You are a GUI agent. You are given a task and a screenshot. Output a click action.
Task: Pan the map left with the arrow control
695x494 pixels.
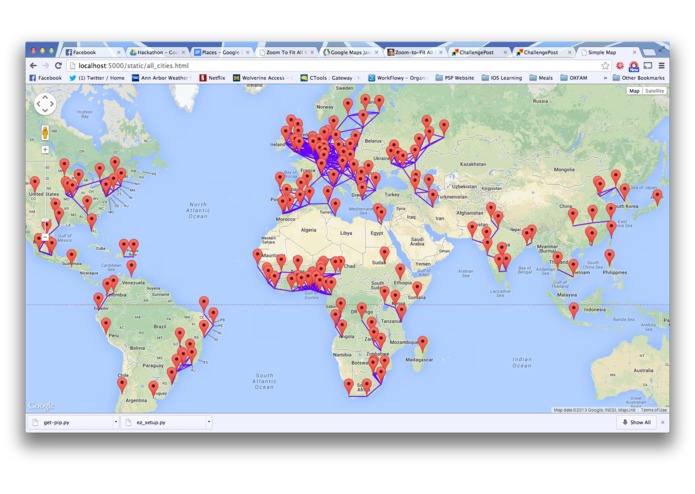(x=39, y=105)
